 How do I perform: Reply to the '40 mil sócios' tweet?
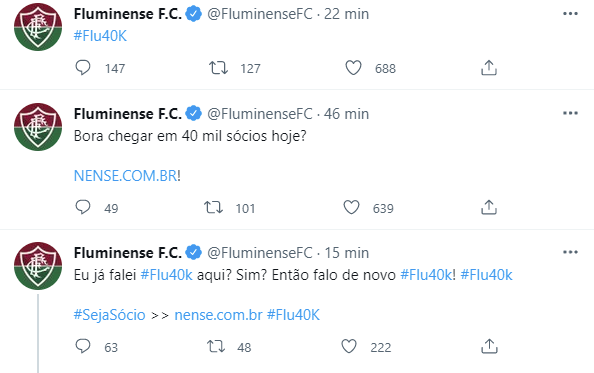pyautogui.click(x=83, y=207)
